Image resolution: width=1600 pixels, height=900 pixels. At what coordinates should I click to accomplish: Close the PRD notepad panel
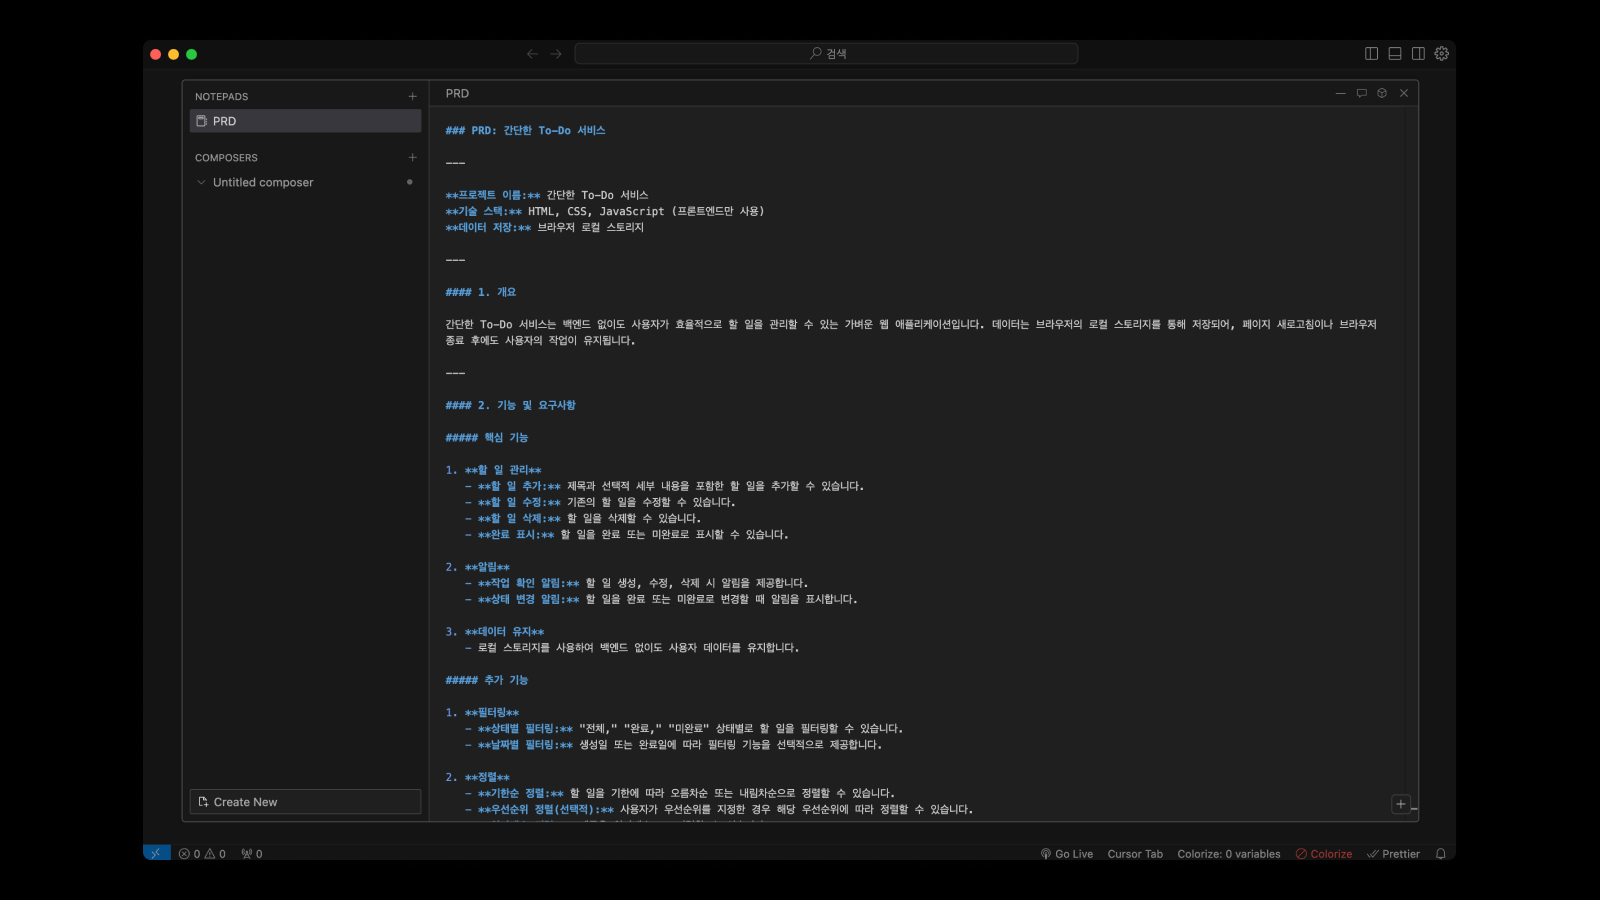(x=1404, y=93)
